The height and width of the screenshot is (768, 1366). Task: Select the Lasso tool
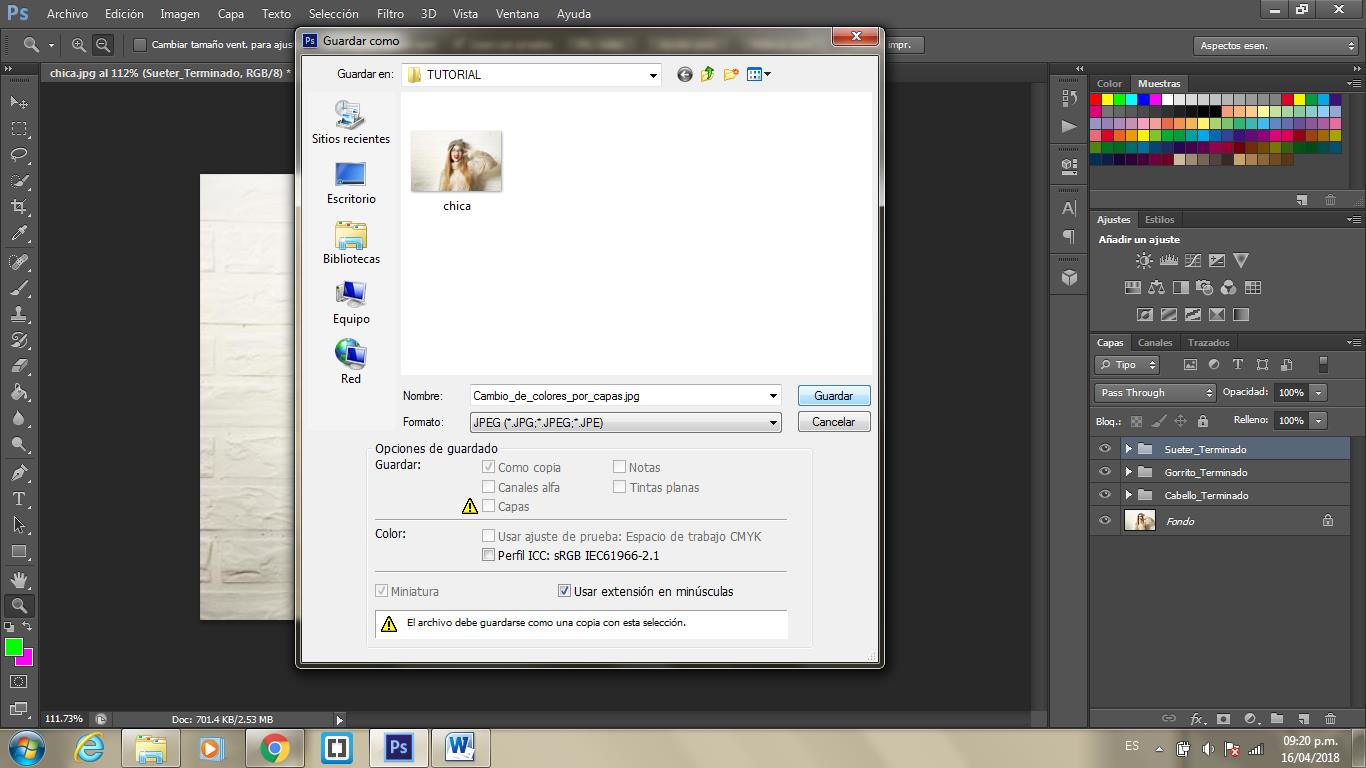tap(19, 155)
